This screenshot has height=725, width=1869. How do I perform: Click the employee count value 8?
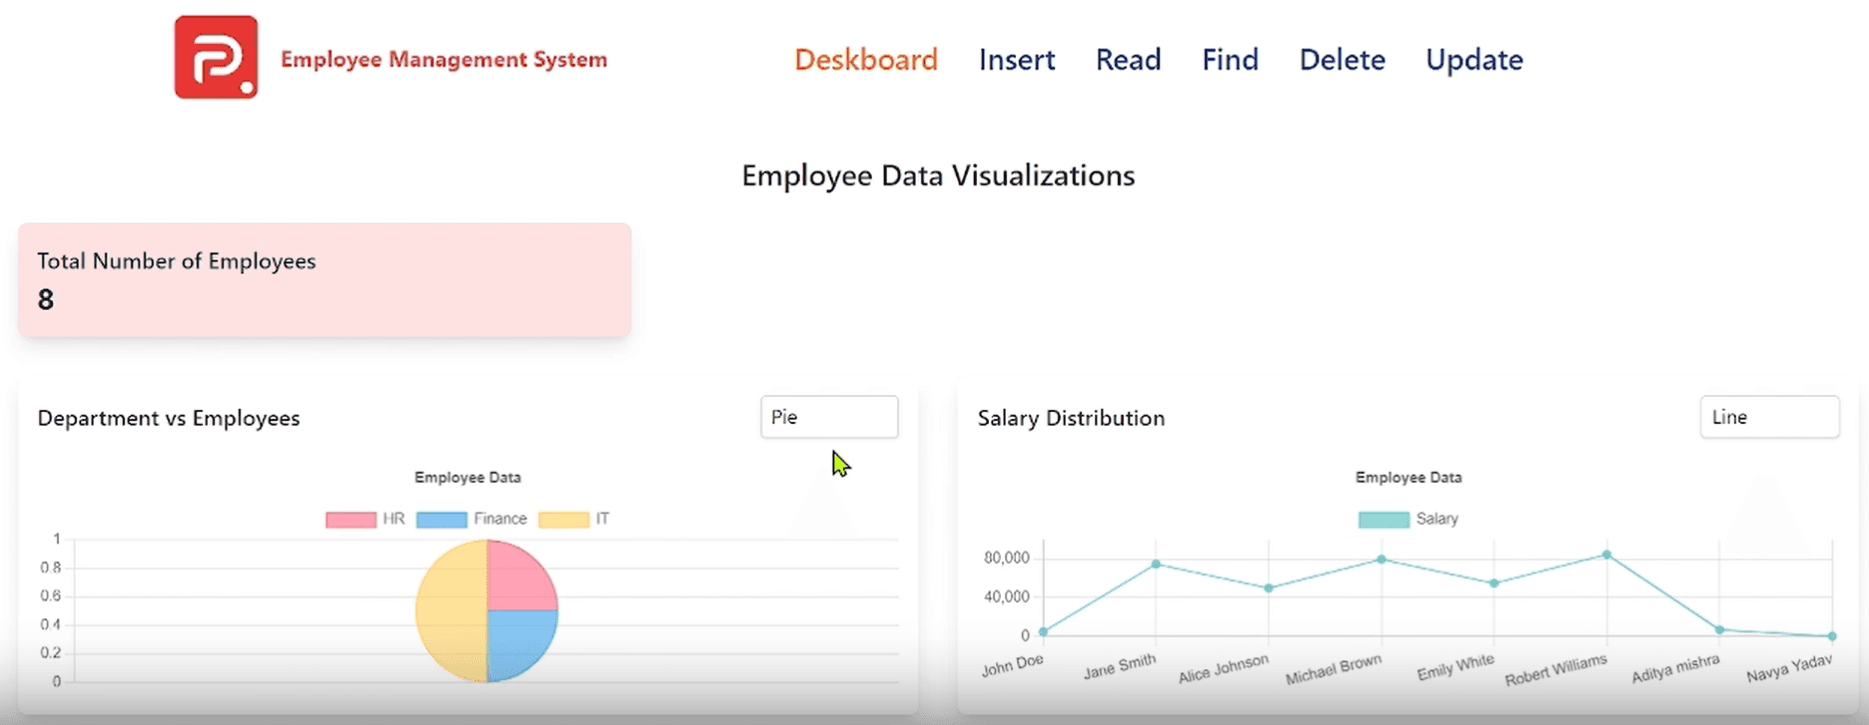point(46,299)
